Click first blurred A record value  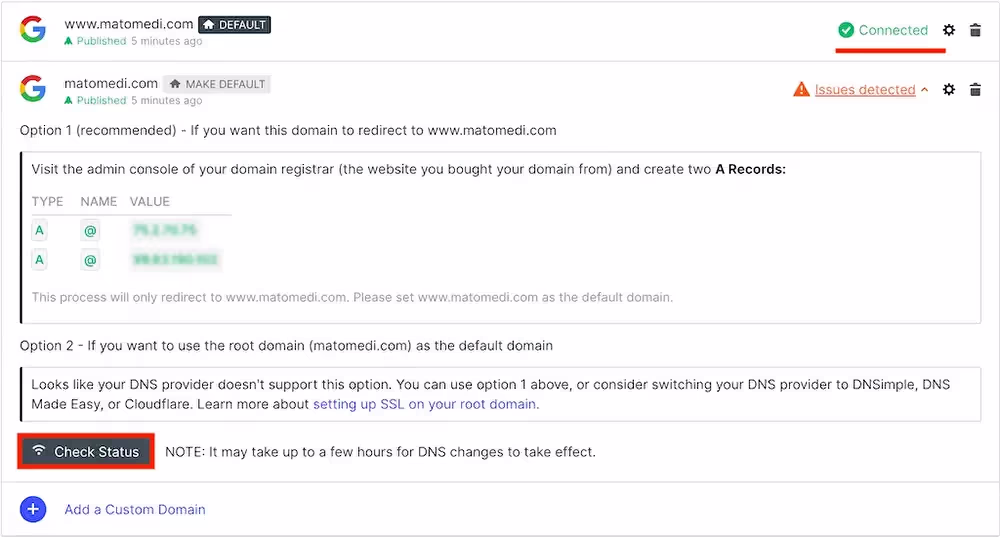pyautogui.click(x=165, y=230)
